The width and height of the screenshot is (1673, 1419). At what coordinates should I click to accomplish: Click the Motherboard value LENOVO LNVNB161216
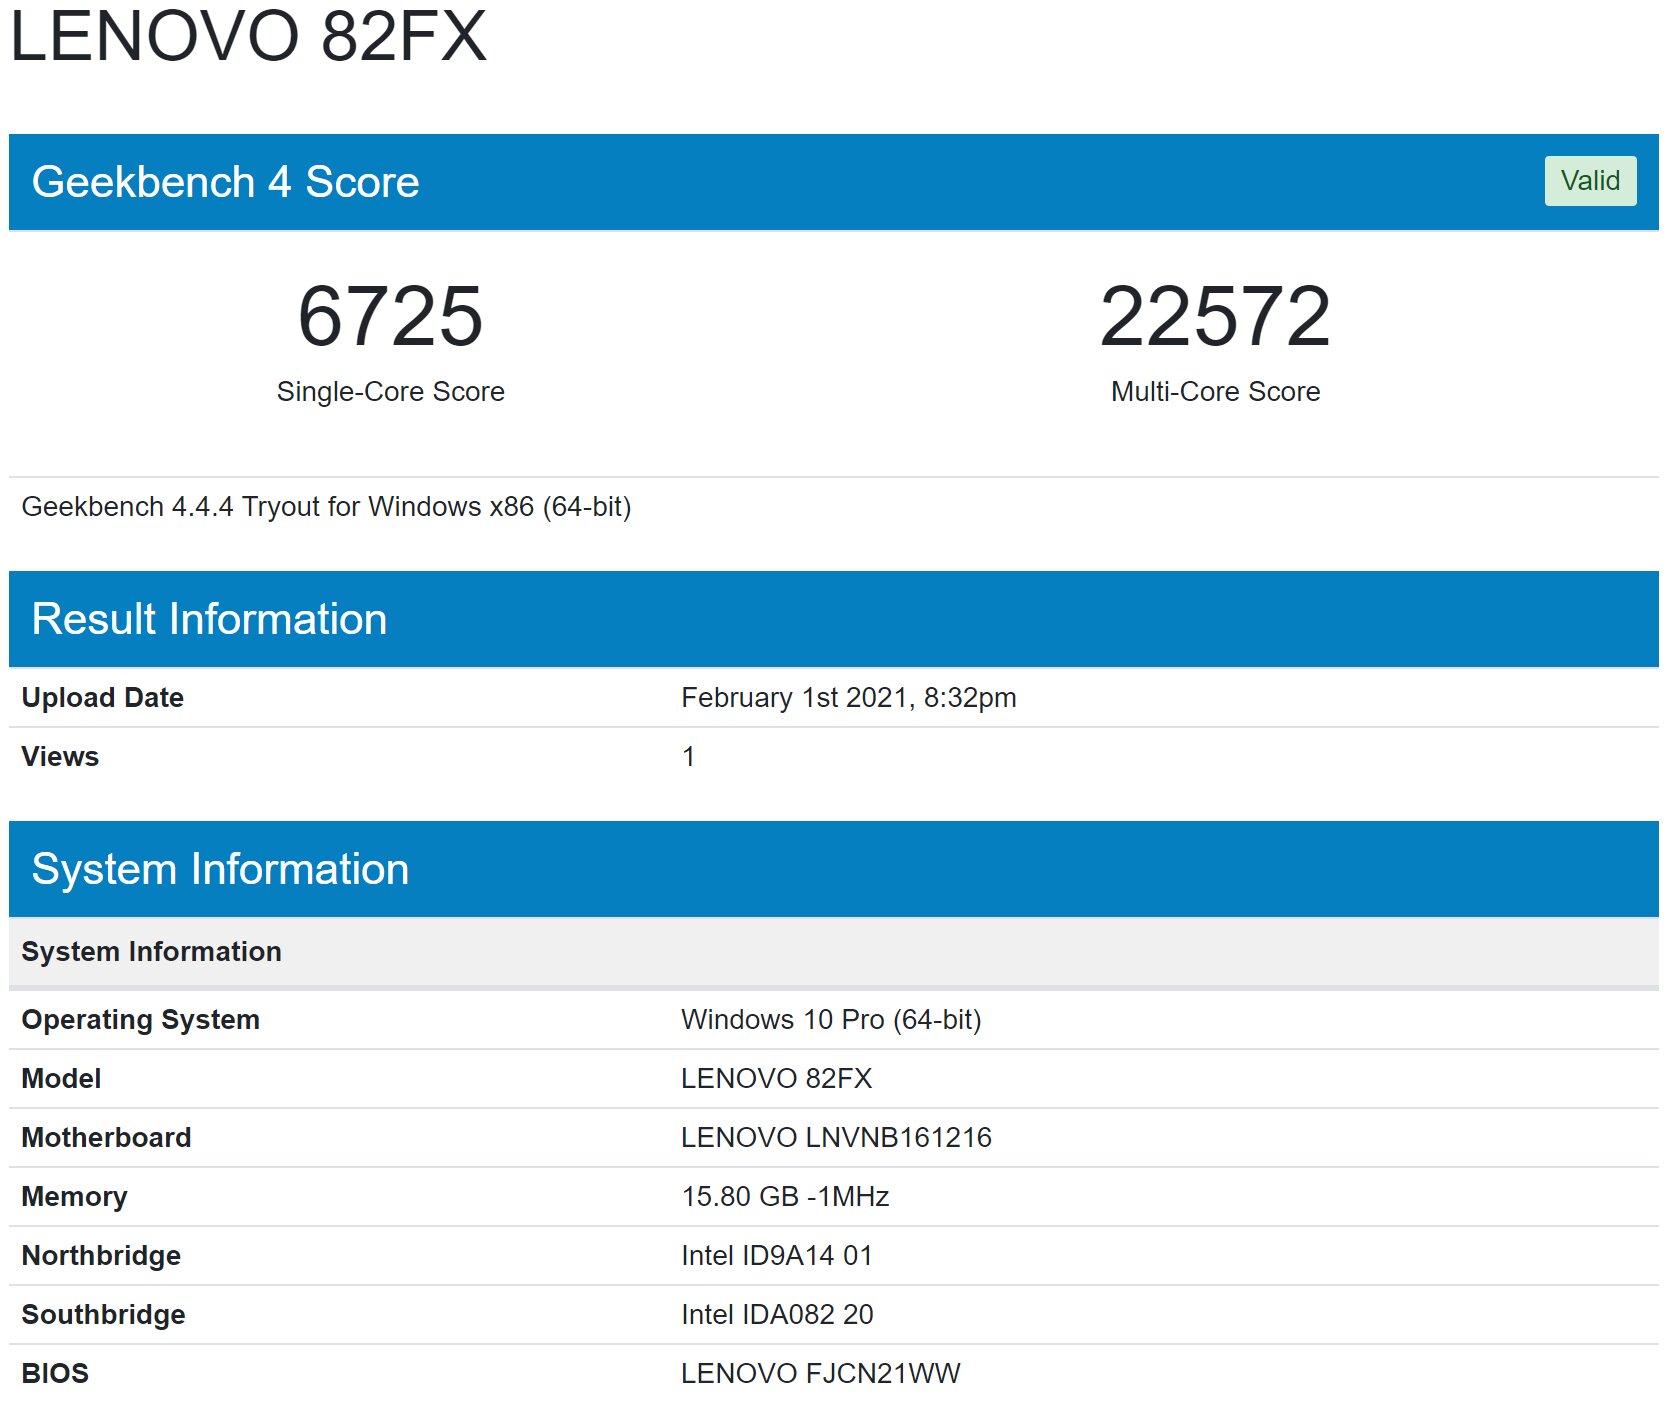tap(836, 1137)
